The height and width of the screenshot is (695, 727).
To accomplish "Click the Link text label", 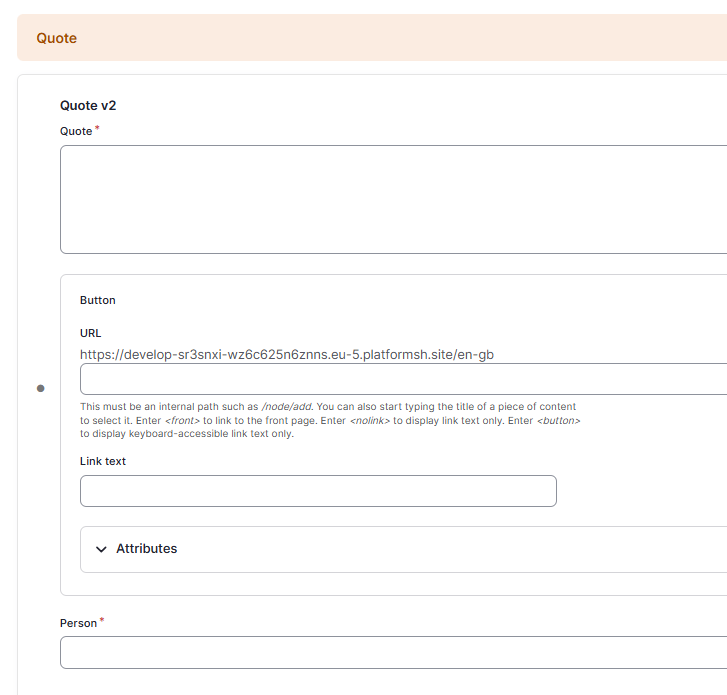I will click(x=102, y=461).
